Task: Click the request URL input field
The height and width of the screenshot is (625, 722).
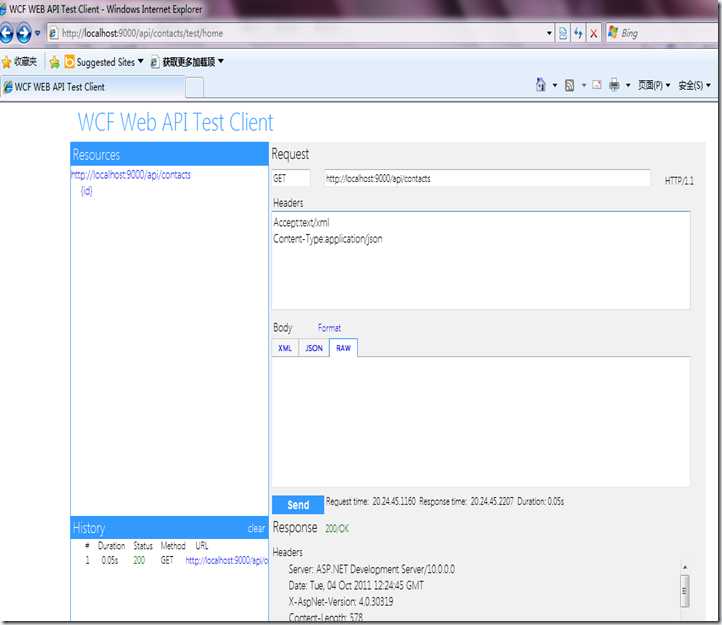Action: 487,179
